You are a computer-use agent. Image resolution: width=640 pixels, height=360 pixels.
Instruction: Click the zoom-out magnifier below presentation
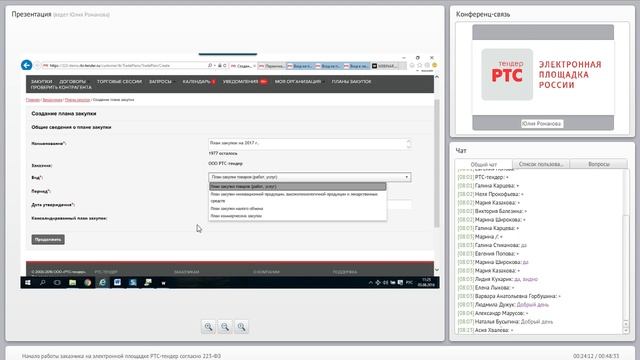point(225,327)
